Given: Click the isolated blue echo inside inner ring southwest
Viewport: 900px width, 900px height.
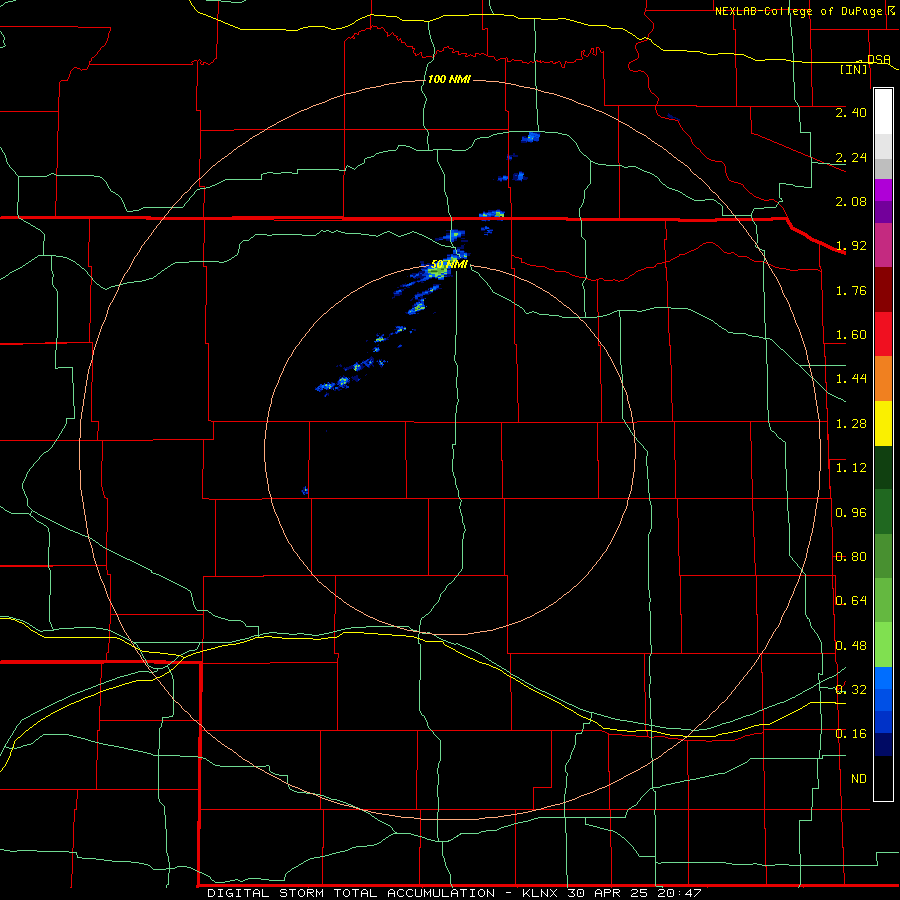Looking at the screenshot, I should [x=305, y=491].
